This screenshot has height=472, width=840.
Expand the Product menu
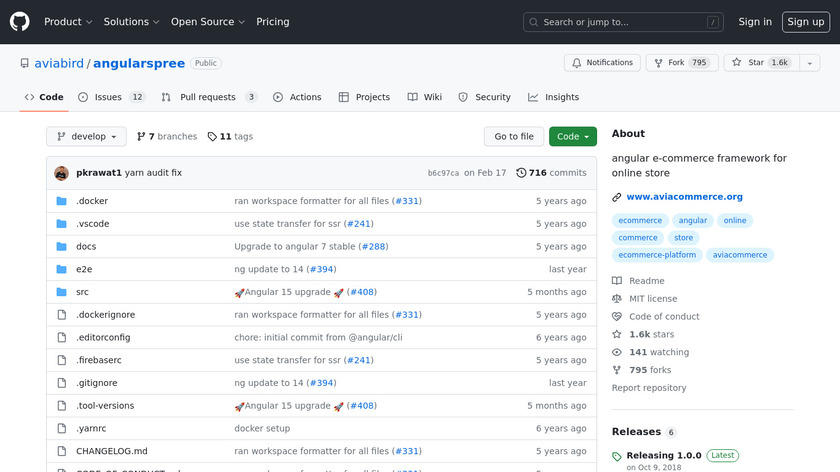pos(68,22)
